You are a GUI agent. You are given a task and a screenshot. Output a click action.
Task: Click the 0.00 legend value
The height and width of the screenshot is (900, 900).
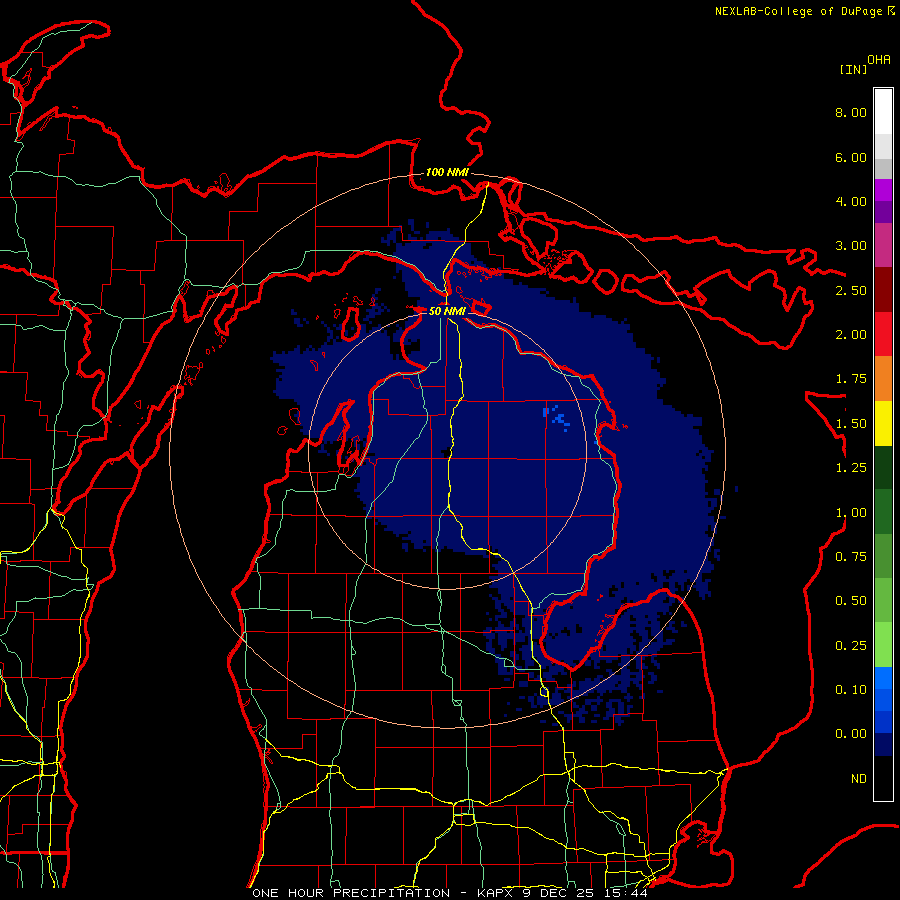point(851,734)
